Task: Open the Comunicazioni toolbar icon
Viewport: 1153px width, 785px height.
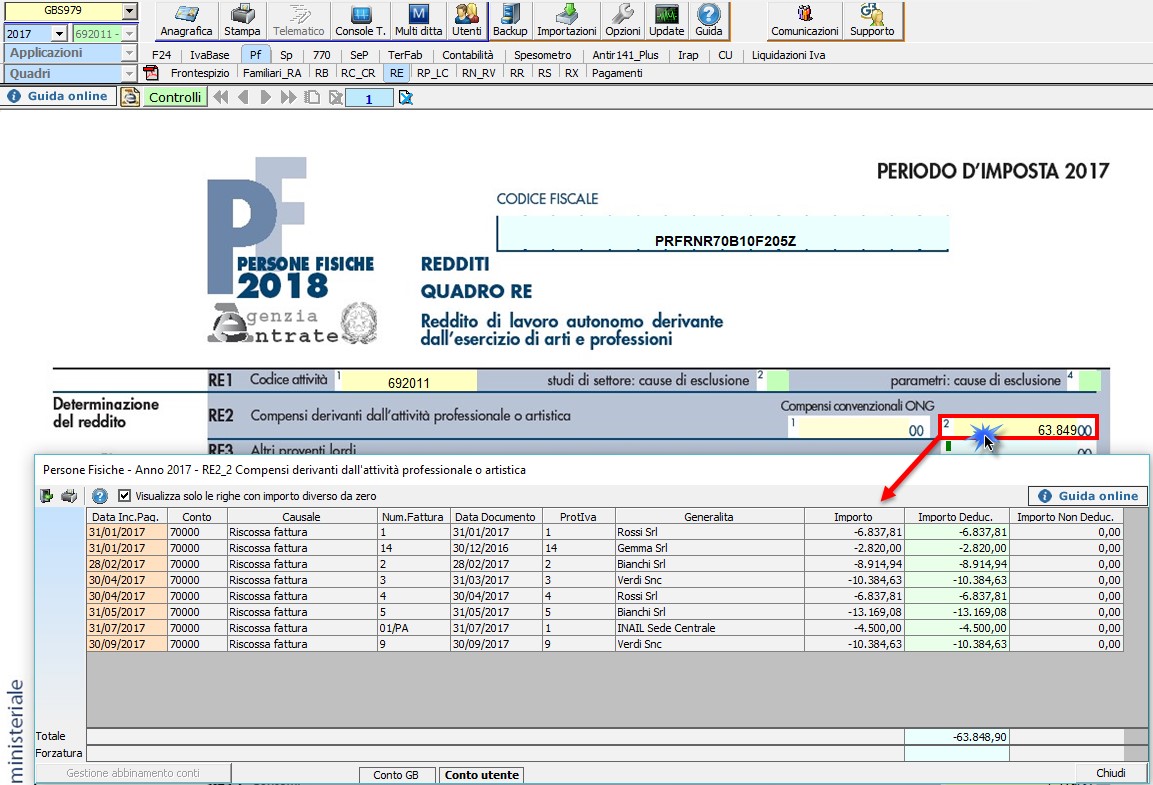Action: pyautogui.click(x=804, y=21)
